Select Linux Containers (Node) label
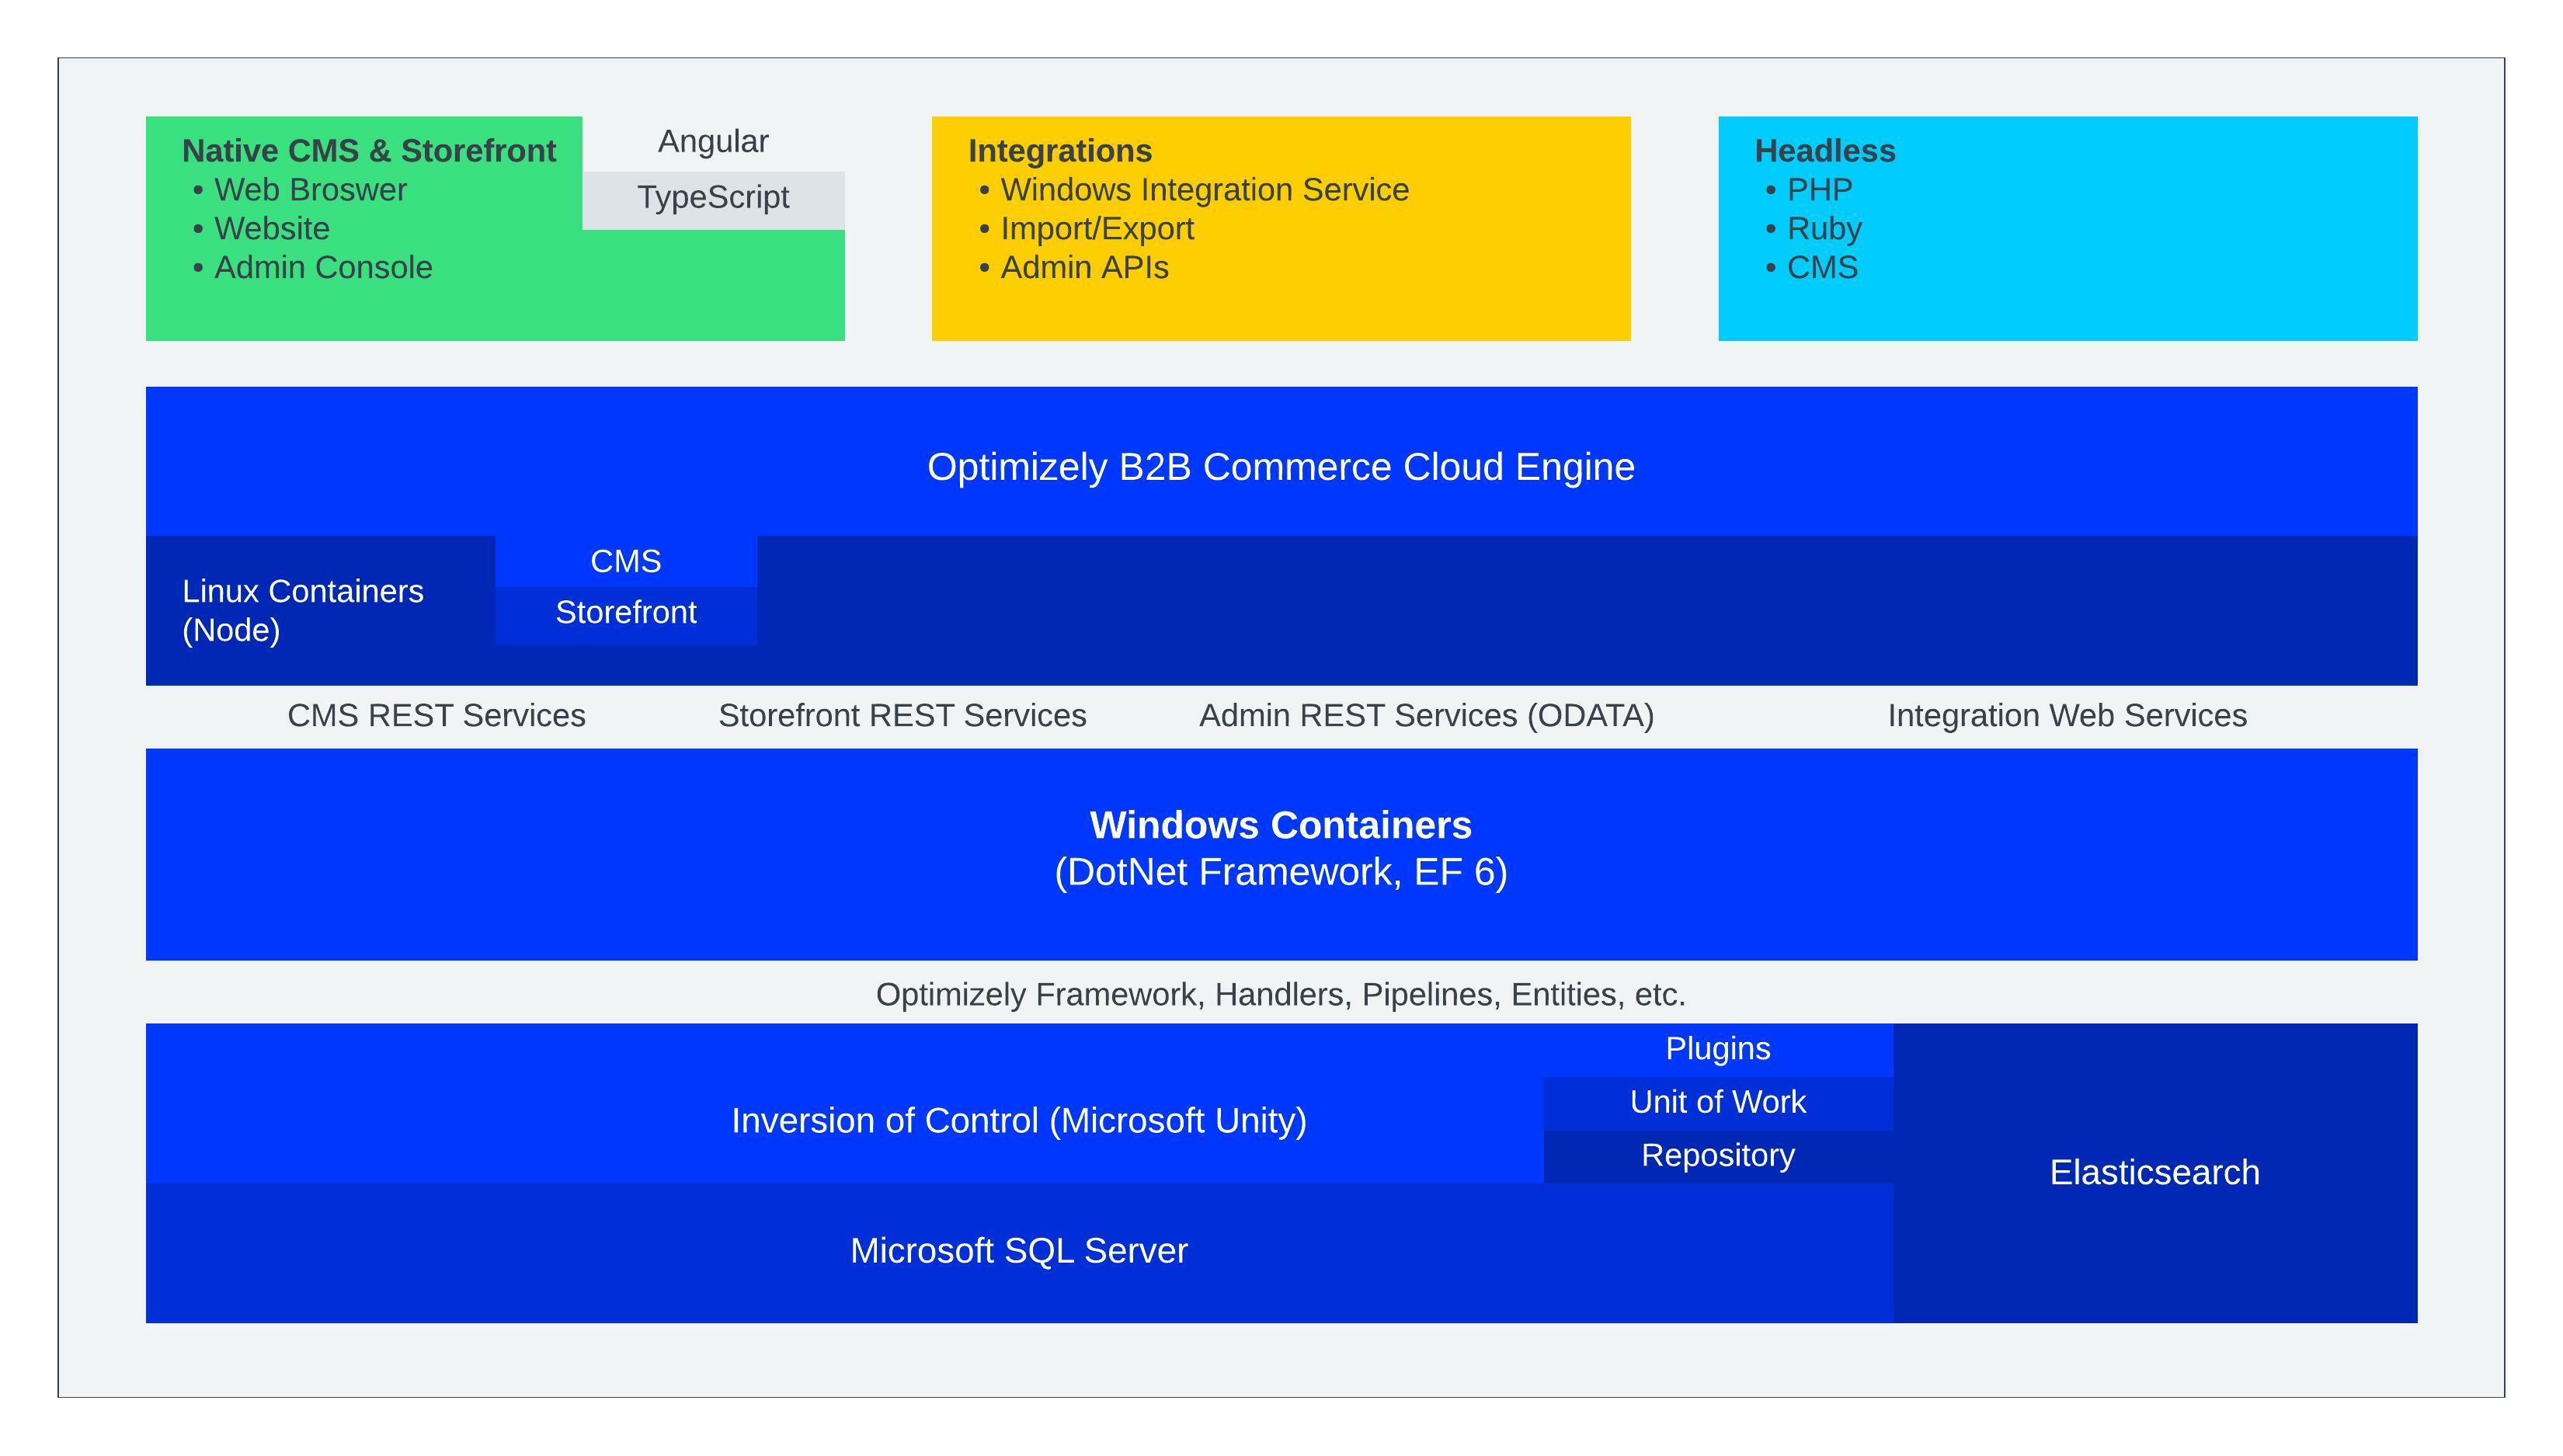 [302, 610]
